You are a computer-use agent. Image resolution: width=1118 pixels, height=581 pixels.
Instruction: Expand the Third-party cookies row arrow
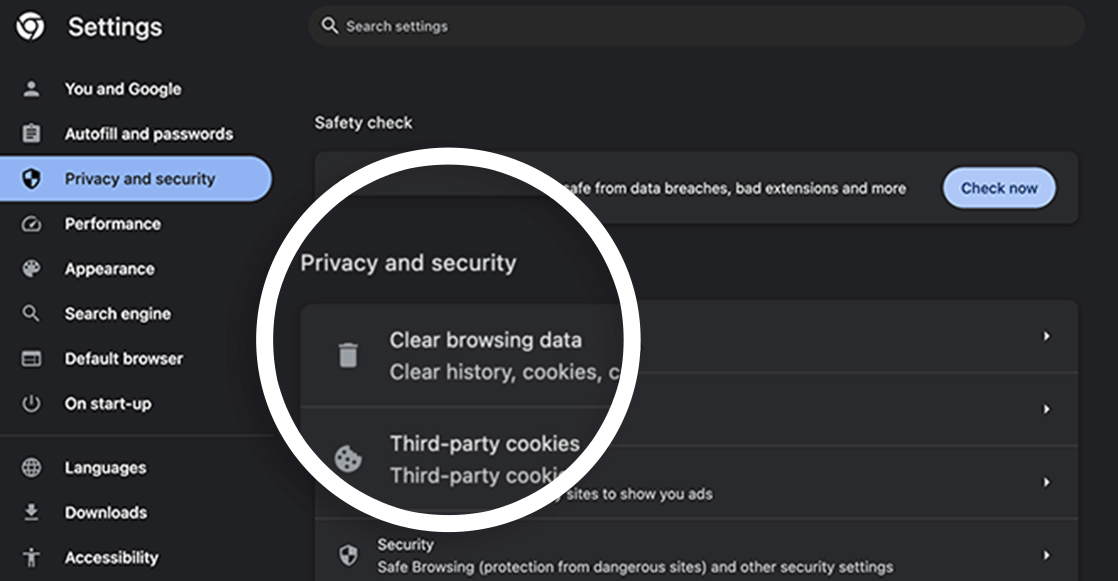point(1046,409)
